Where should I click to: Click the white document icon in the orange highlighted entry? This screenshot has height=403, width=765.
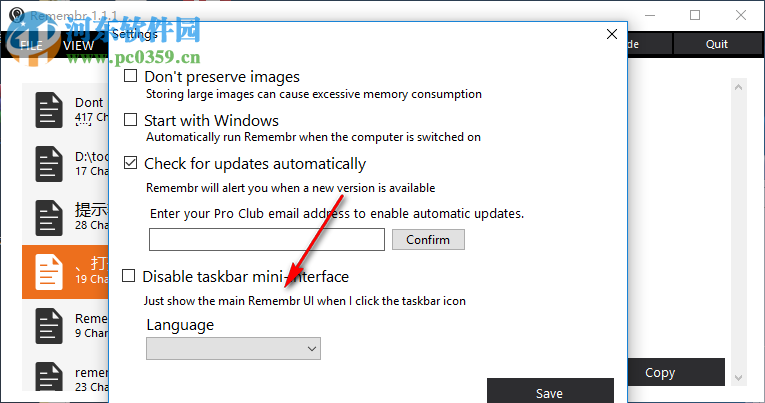(x=48, y=272)
